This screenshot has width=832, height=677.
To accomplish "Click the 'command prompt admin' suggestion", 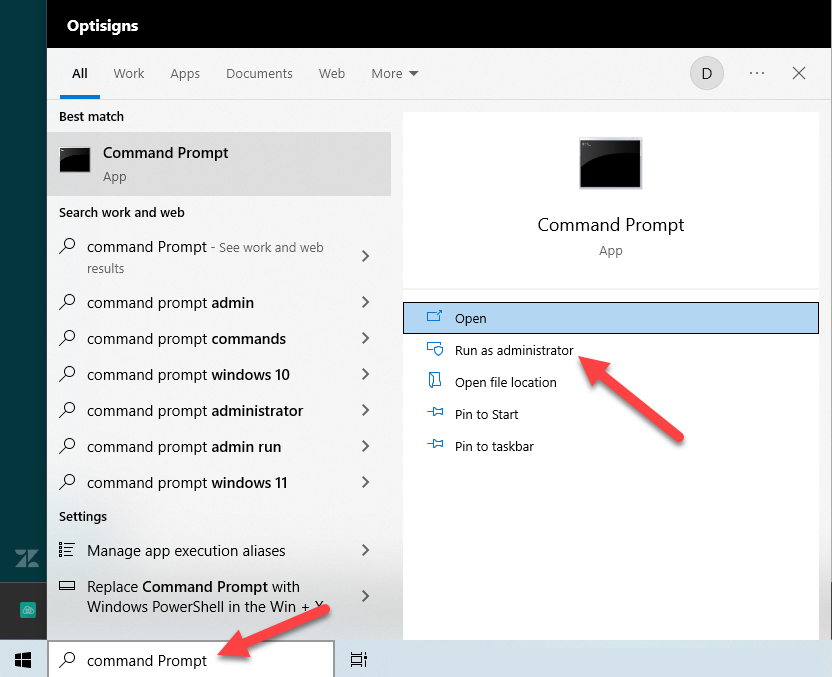I will (219, 302).
